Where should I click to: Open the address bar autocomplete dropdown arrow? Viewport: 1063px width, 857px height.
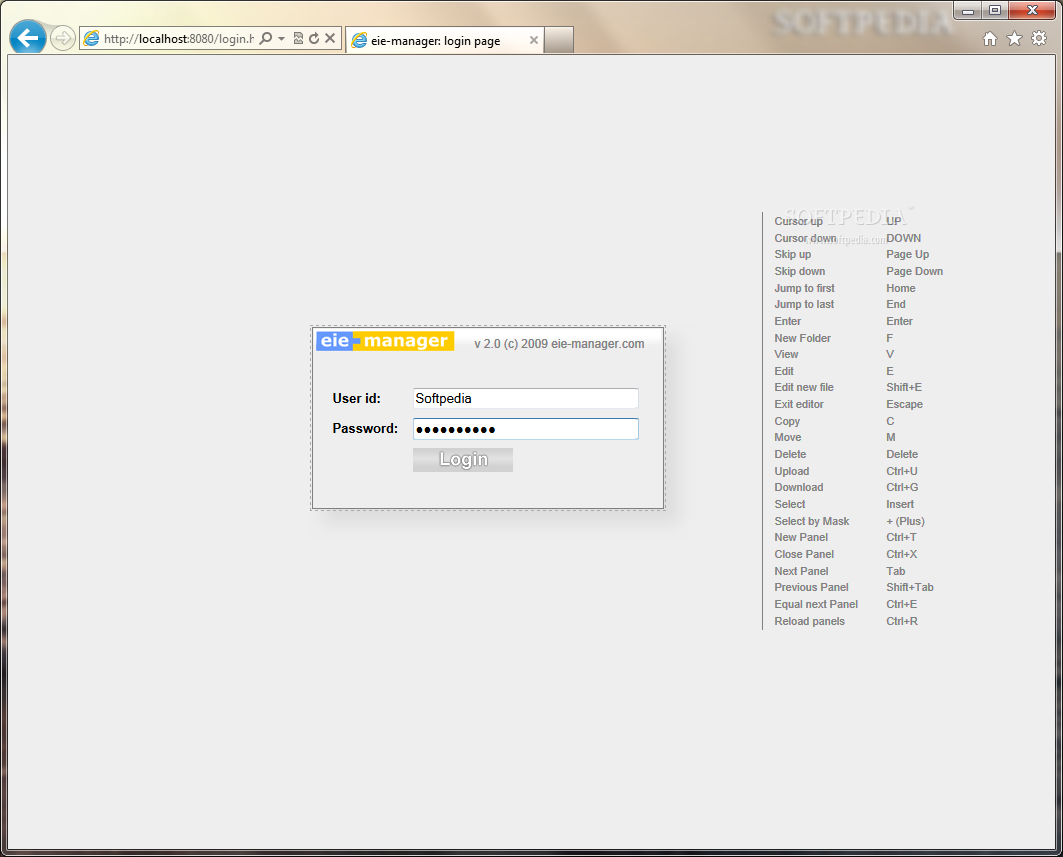coord(281,39)
